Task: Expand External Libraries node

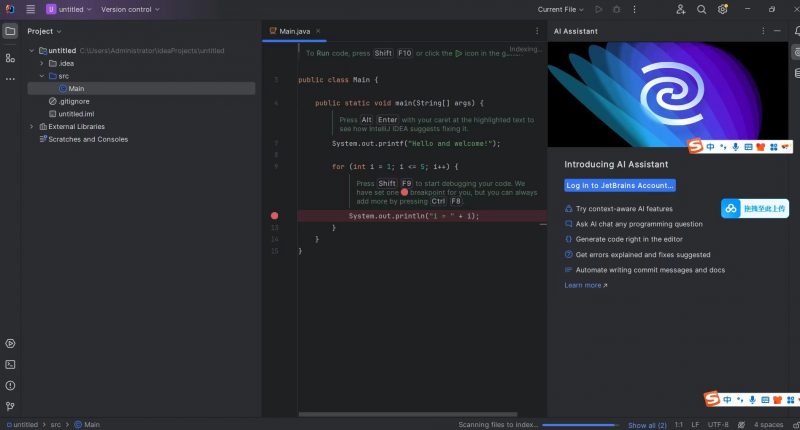Action: [x=41, y=127]
